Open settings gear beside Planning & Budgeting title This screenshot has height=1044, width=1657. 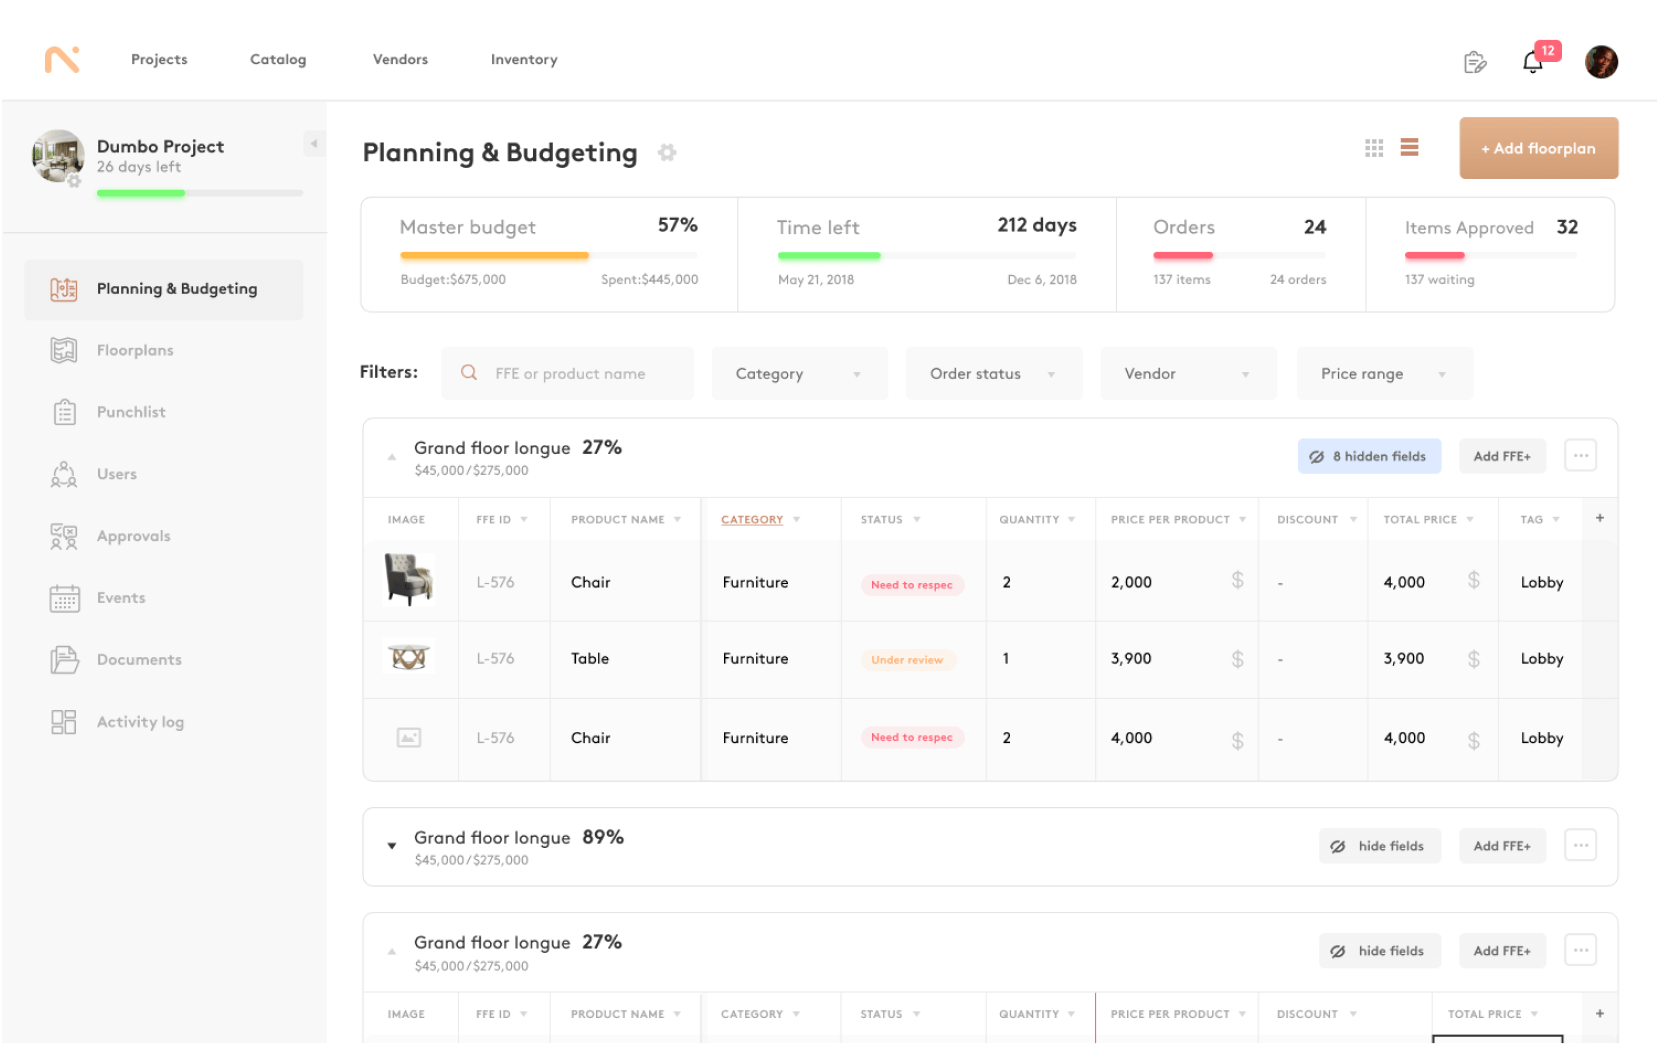667,152
